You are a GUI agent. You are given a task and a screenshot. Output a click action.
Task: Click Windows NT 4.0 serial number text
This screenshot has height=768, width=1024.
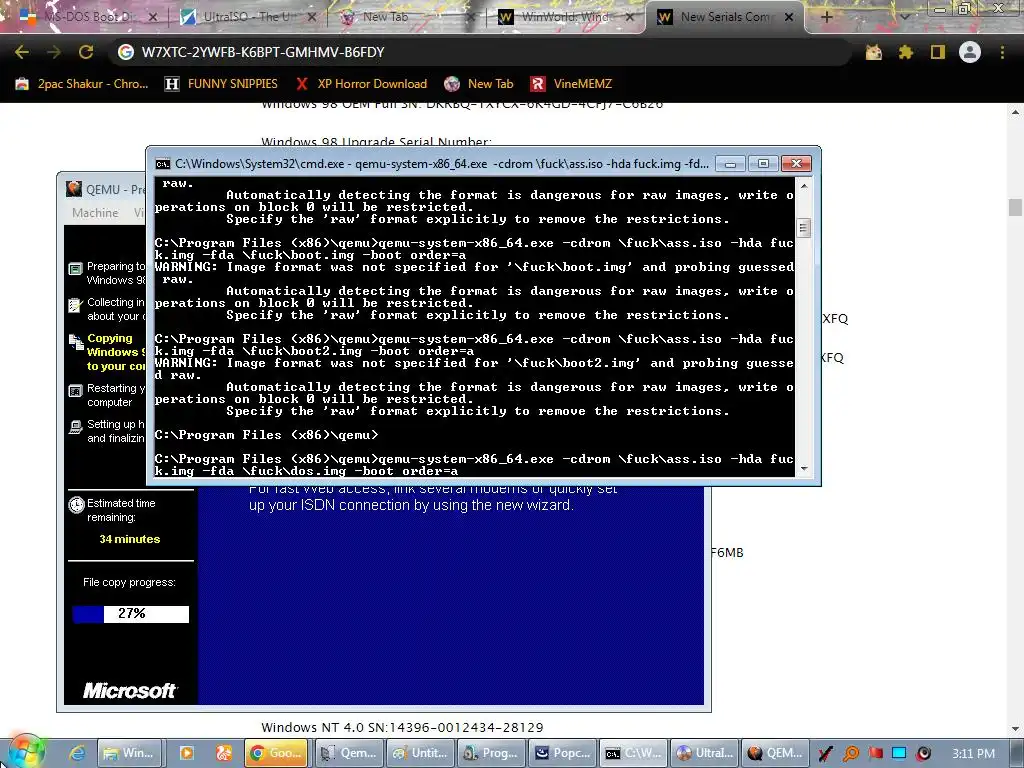(402, 728)
